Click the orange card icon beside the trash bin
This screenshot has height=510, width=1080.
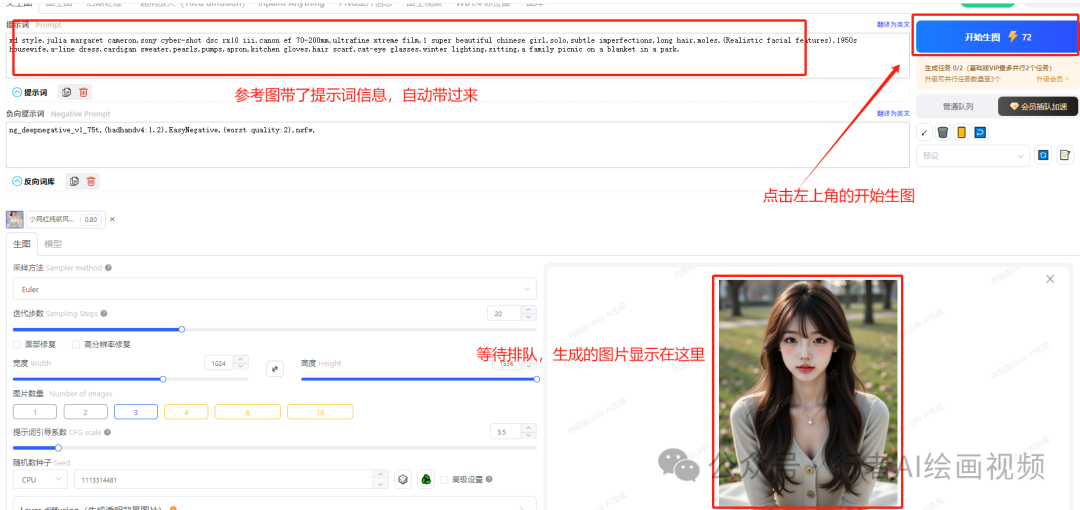pos(962,132)
